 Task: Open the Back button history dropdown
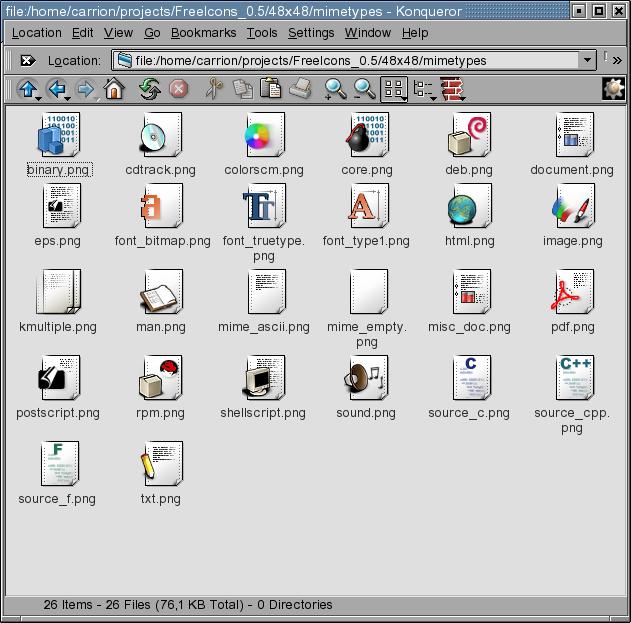pyautogui.click(x=68, y=99)
